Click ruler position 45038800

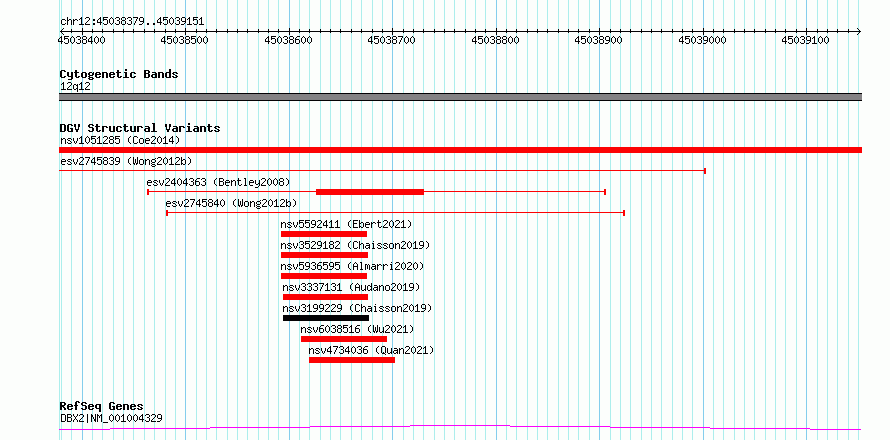[x=496, y=40]
